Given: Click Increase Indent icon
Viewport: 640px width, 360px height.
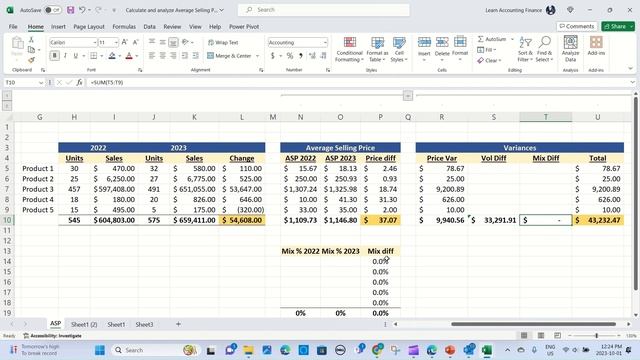Looking at the screenshot, I should tap(196, 56).
